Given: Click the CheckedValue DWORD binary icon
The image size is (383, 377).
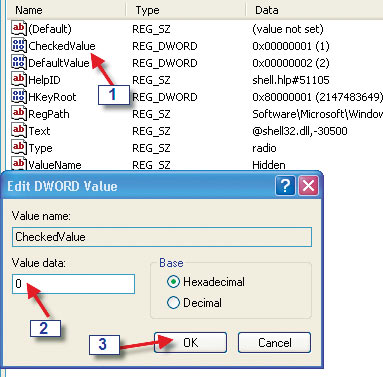Looking at the screenshot, I should tap(19, 45).
